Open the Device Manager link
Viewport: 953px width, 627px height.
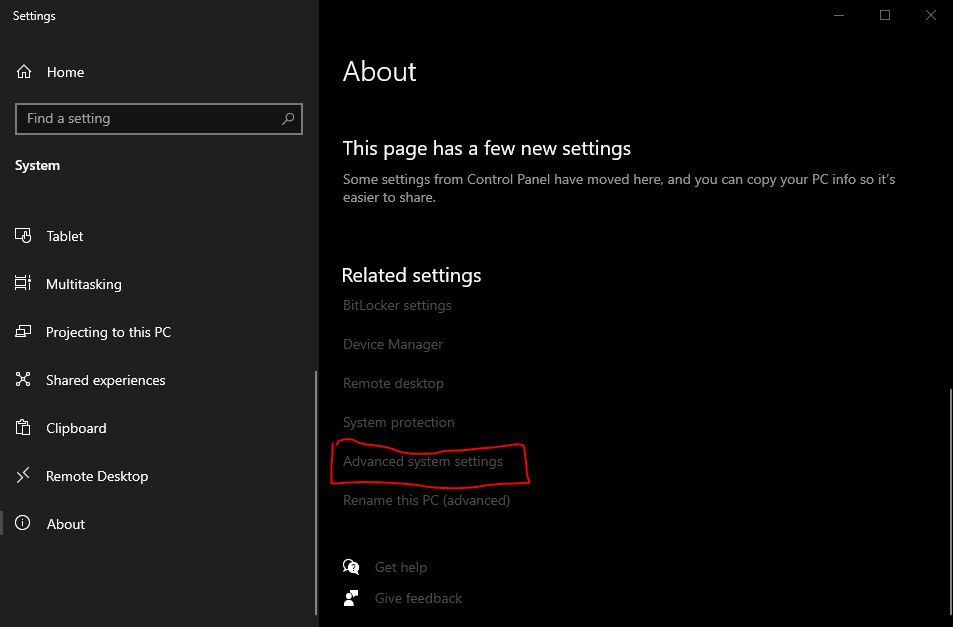(393, 344)
